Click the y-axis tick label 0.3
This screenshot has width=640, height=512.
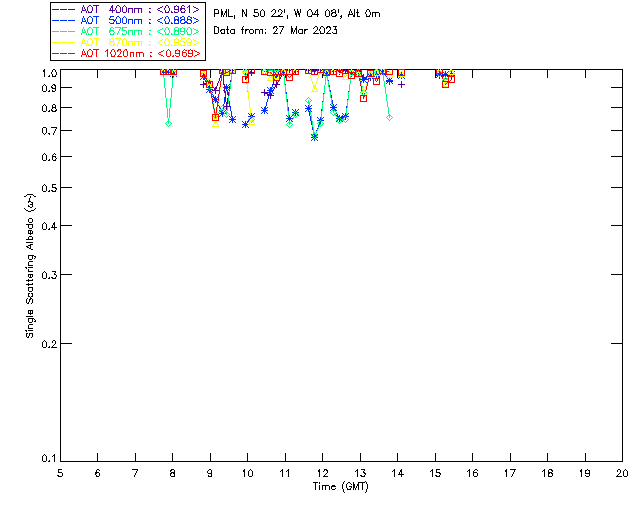[46, 274]
